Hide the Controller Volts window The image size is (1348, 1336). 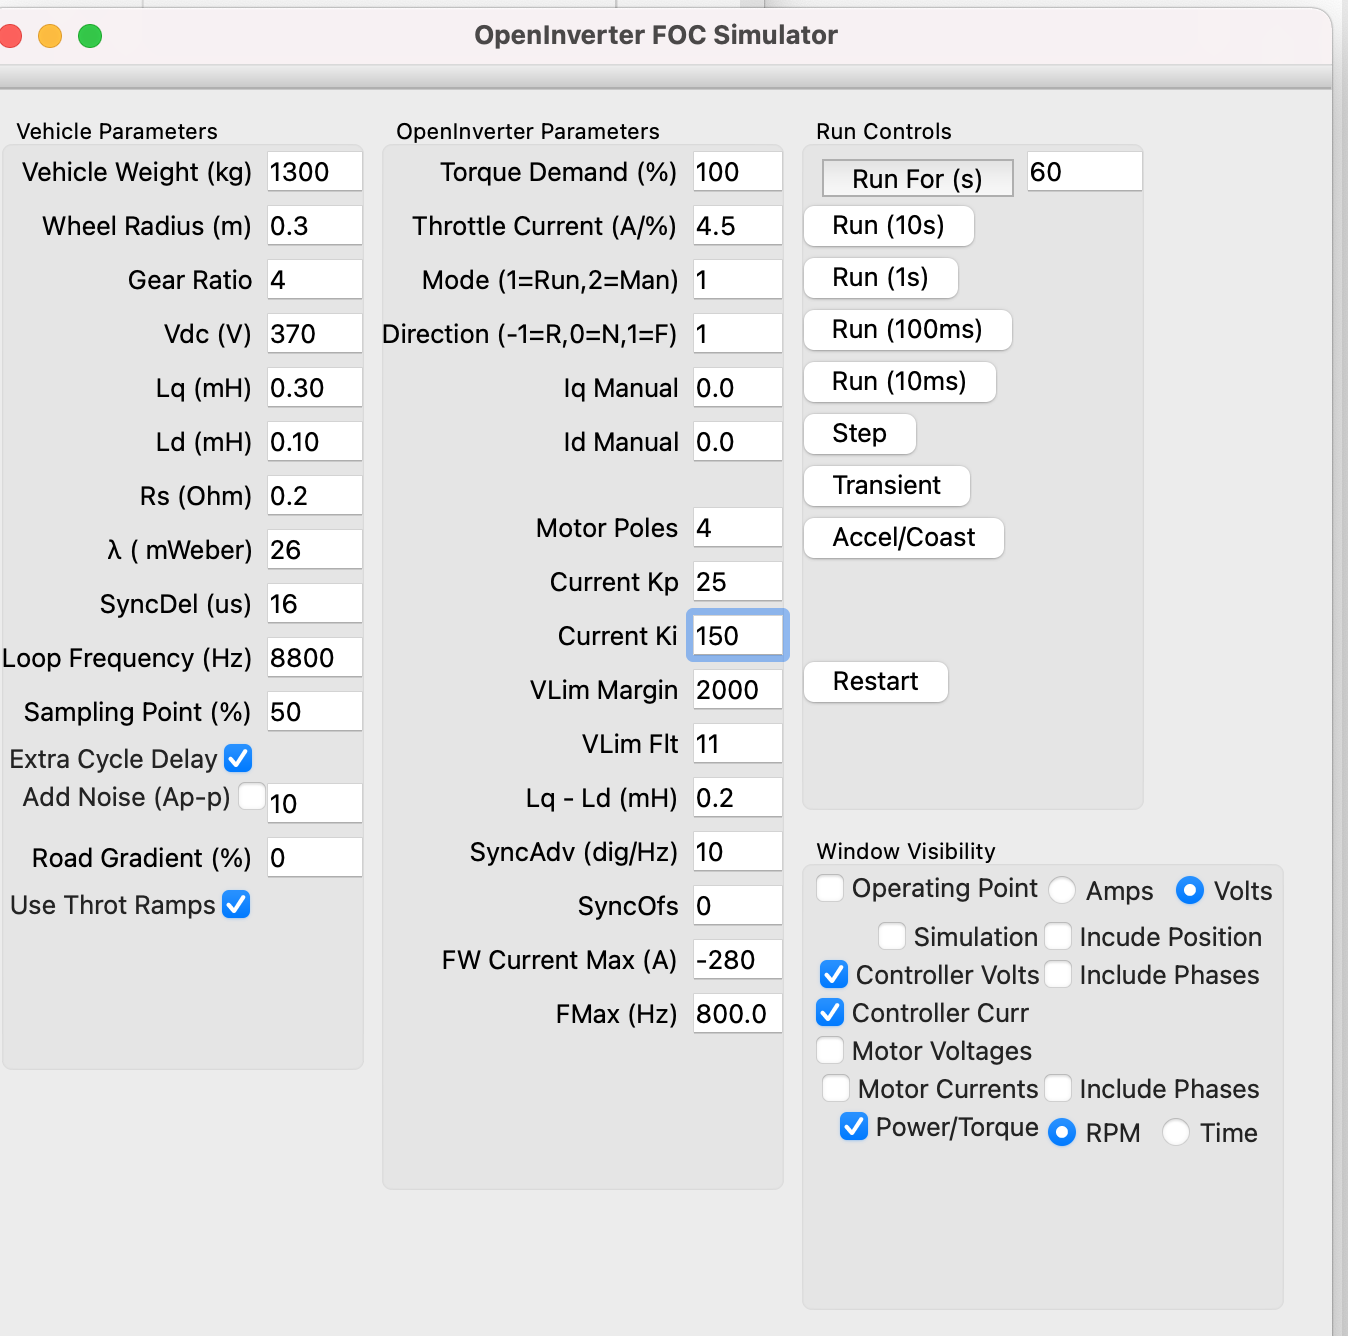[x=833, y=974]
